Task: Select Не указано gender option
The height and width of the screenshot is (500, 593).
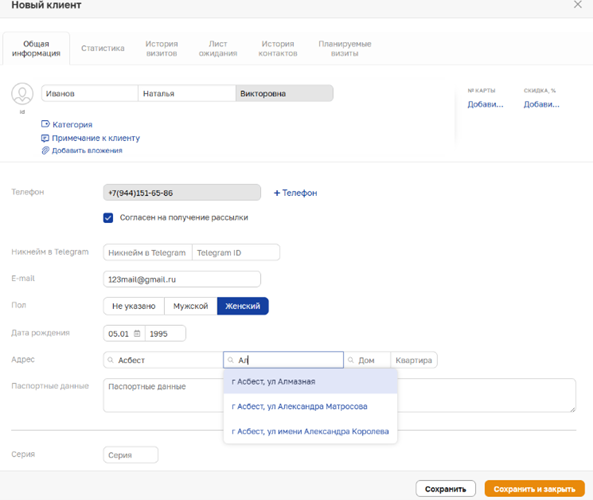Action: click(x=134, y=306)
